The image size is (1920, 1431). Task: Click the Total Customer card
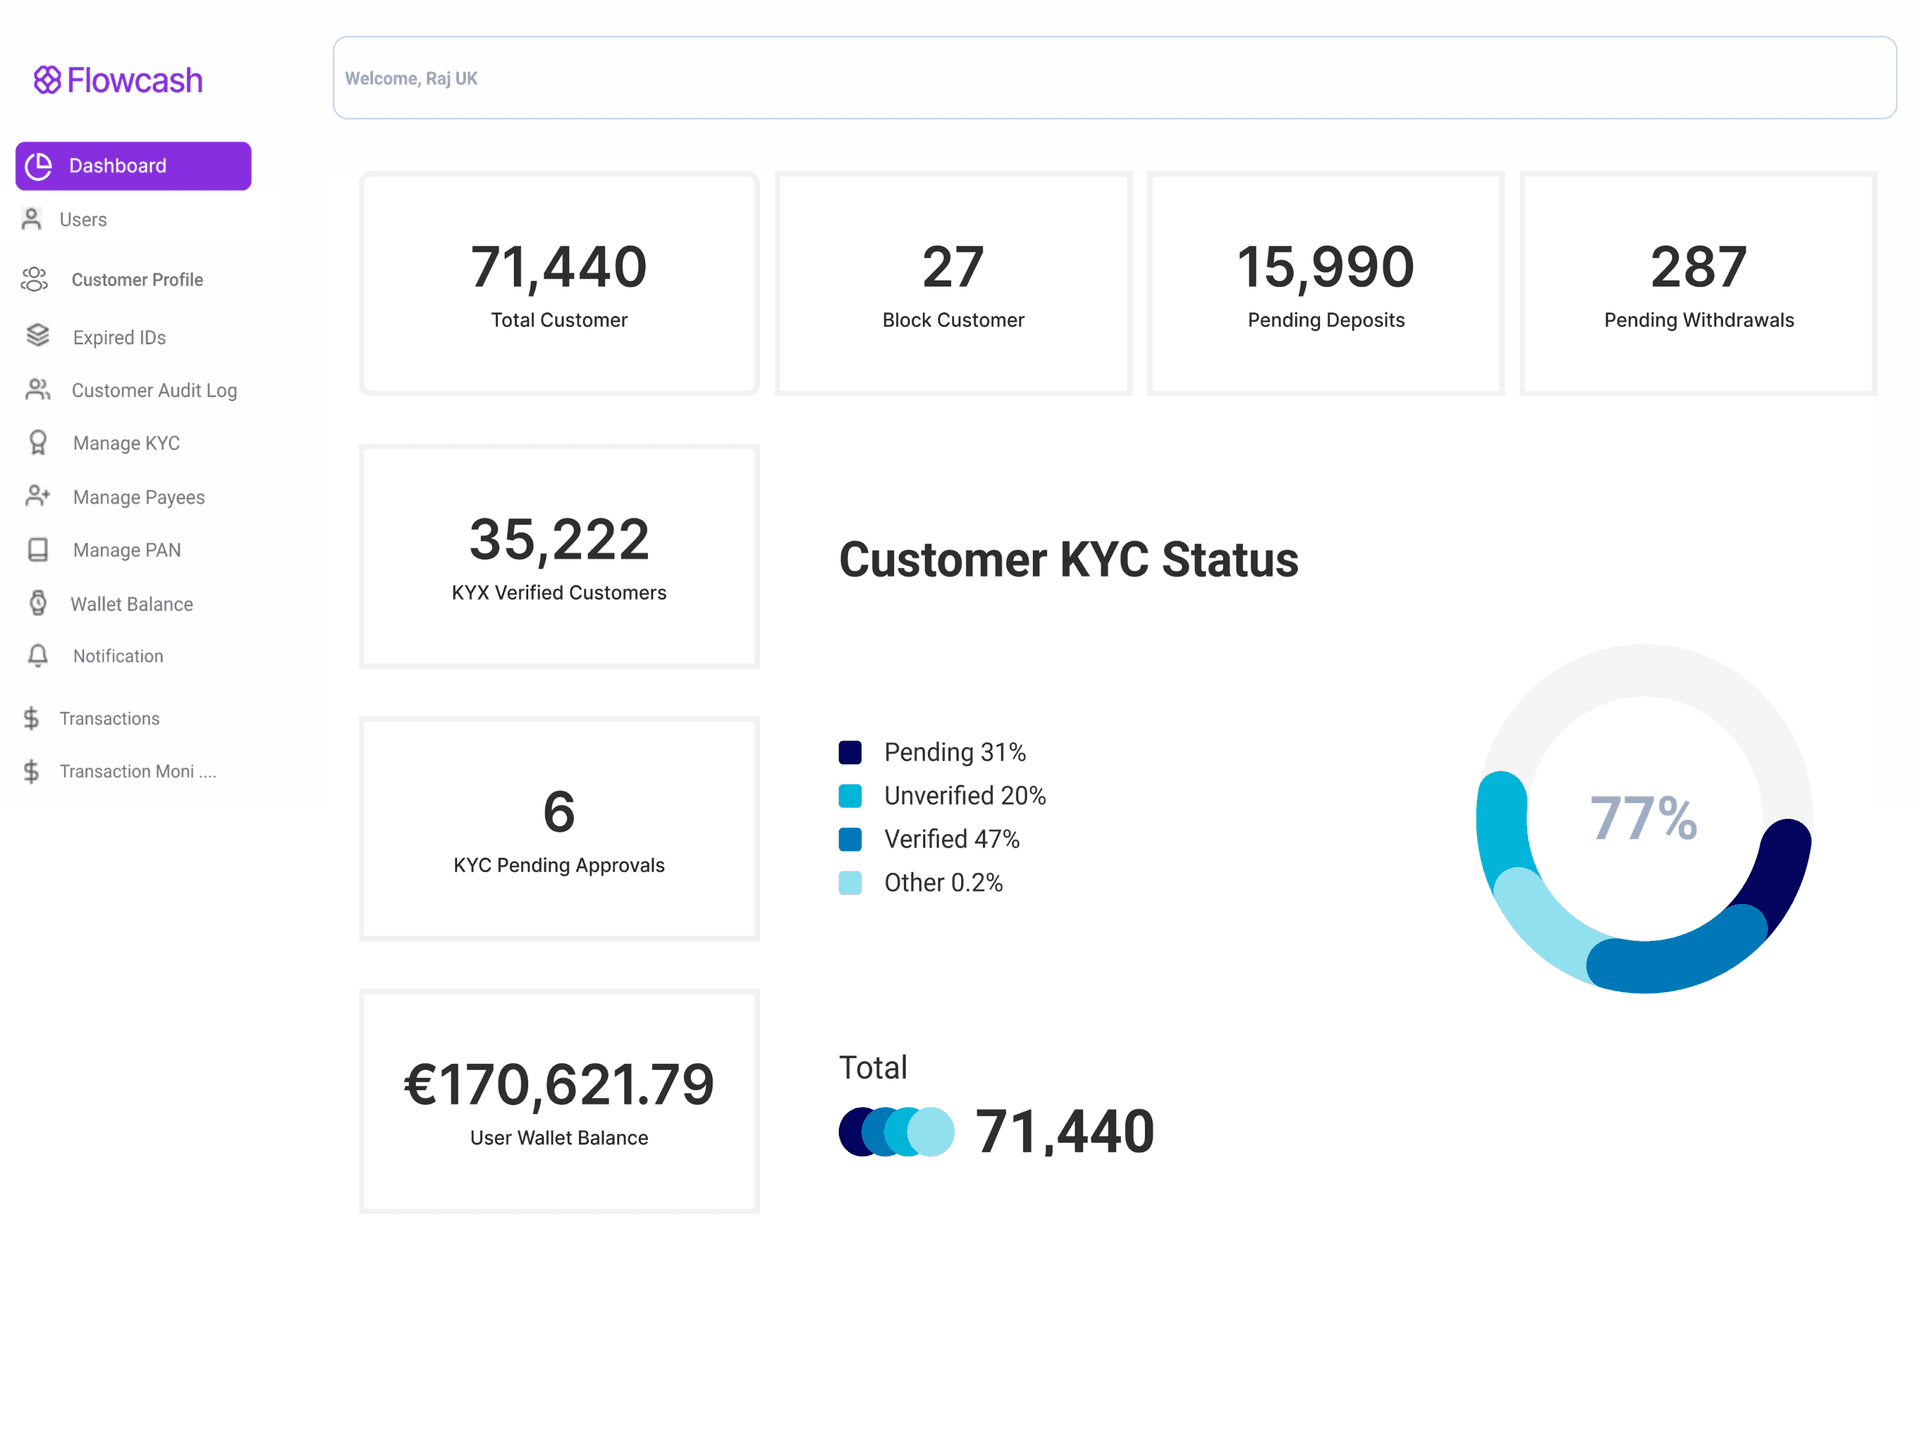[558, 284]
